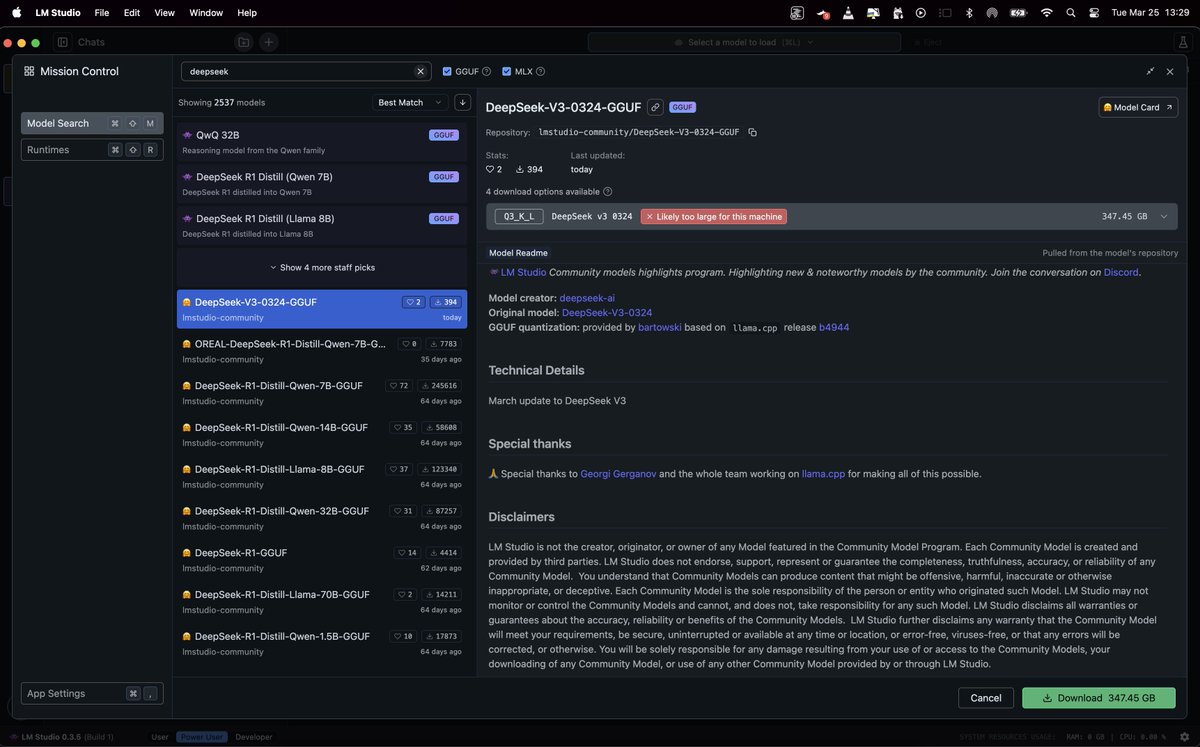Click the Apple menu icon
Viewport: 1200px width, 747px height.
coord(16,13)
